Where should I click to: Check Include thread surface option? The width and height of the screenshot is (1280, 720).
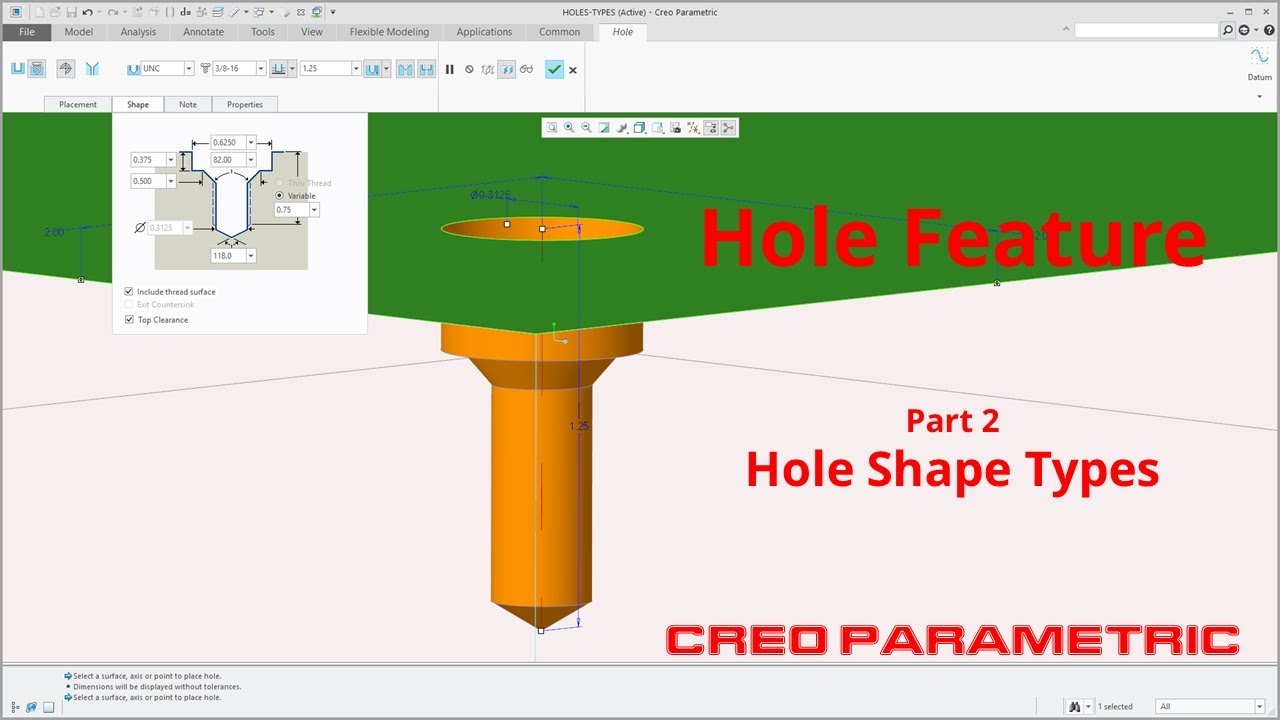tap(129, 292)
